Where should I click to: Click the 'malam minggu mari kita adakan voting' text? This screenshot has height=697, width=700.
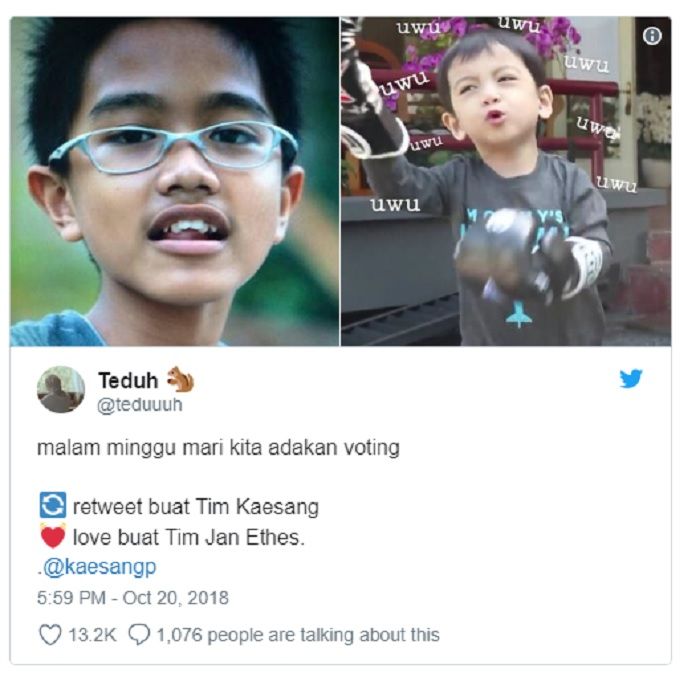click(218, 448)
